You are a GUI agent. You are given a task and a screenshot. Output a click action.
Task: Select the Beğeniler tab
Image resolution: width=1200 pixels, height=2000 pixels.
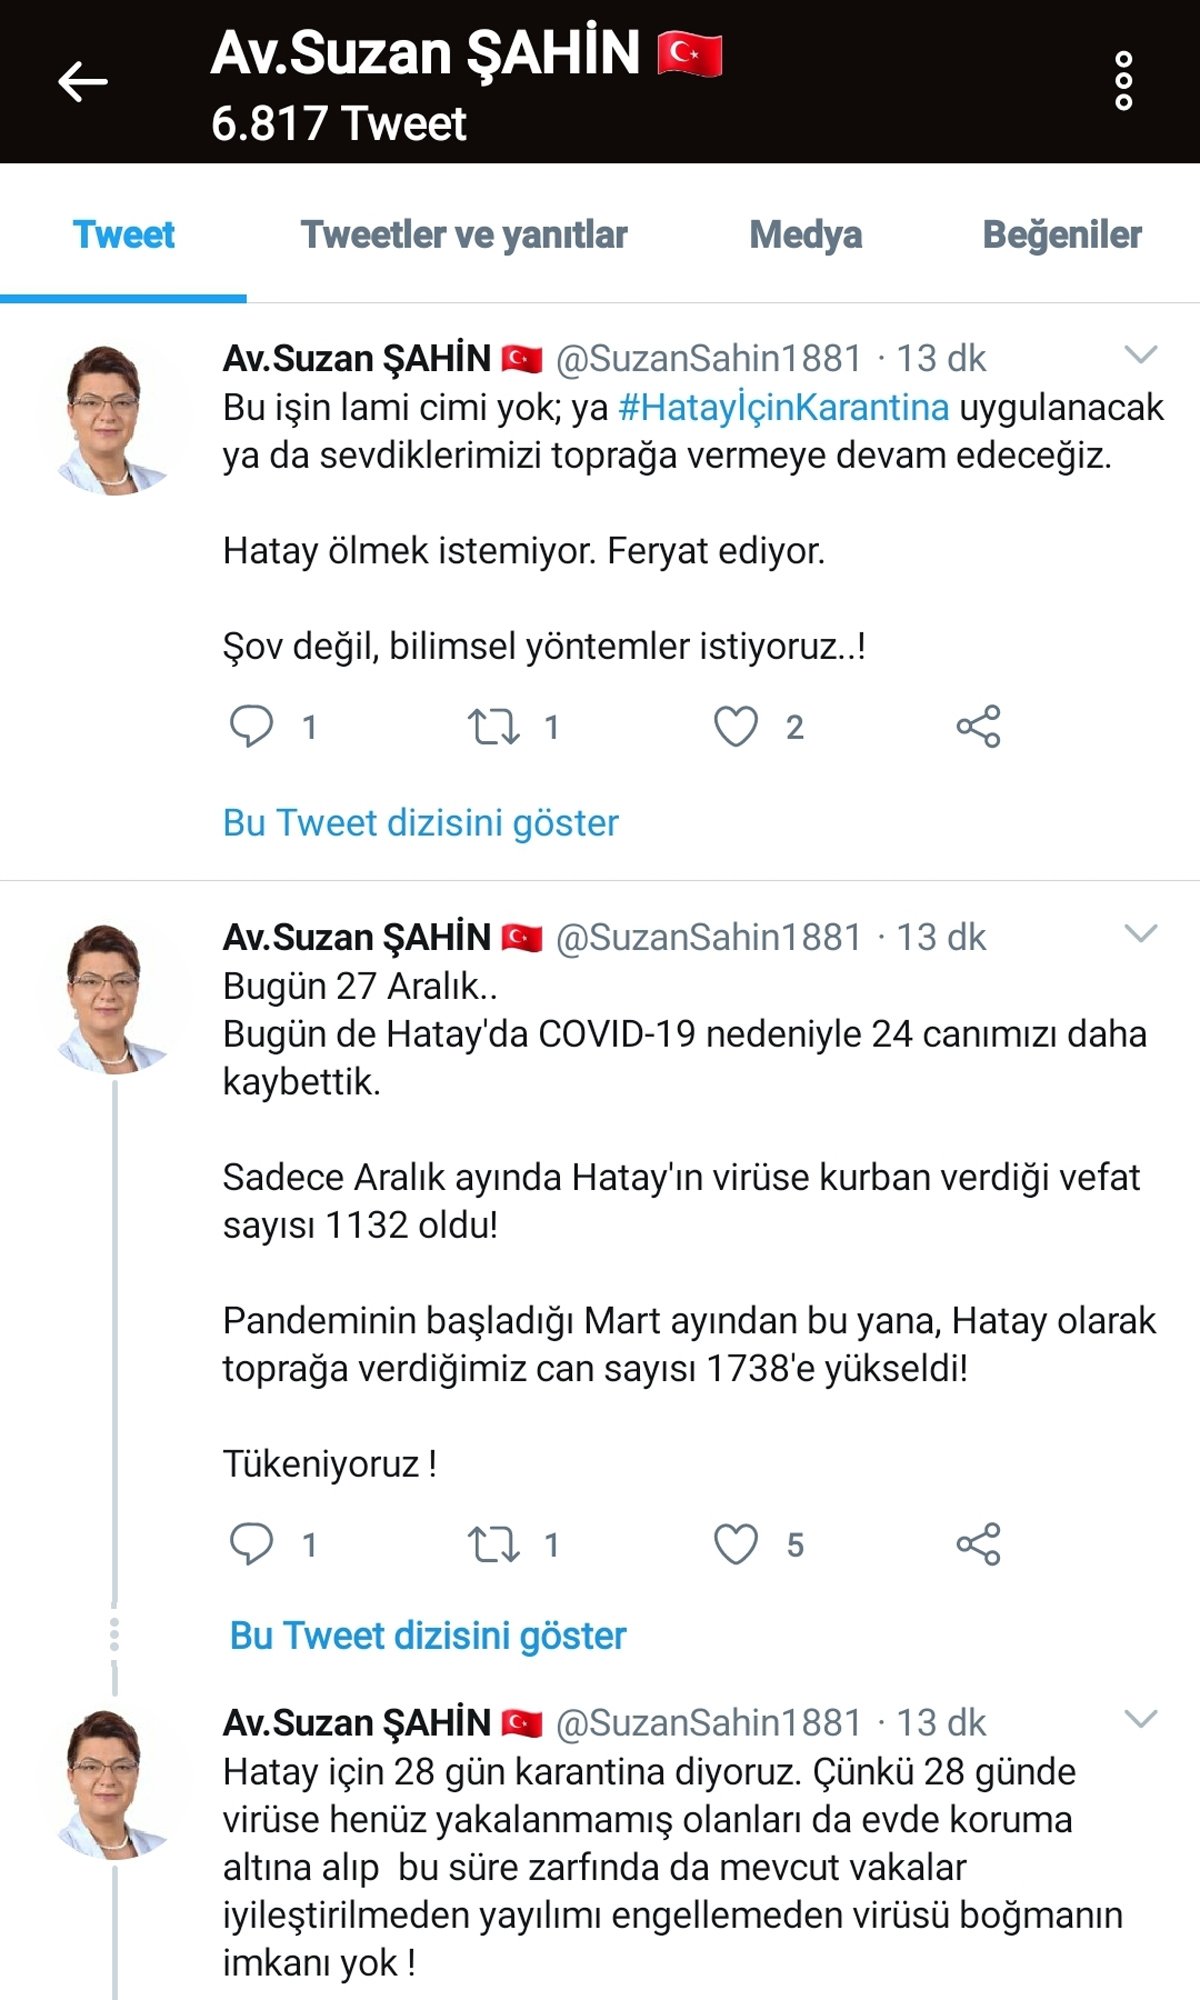[x=1062, y=235]
